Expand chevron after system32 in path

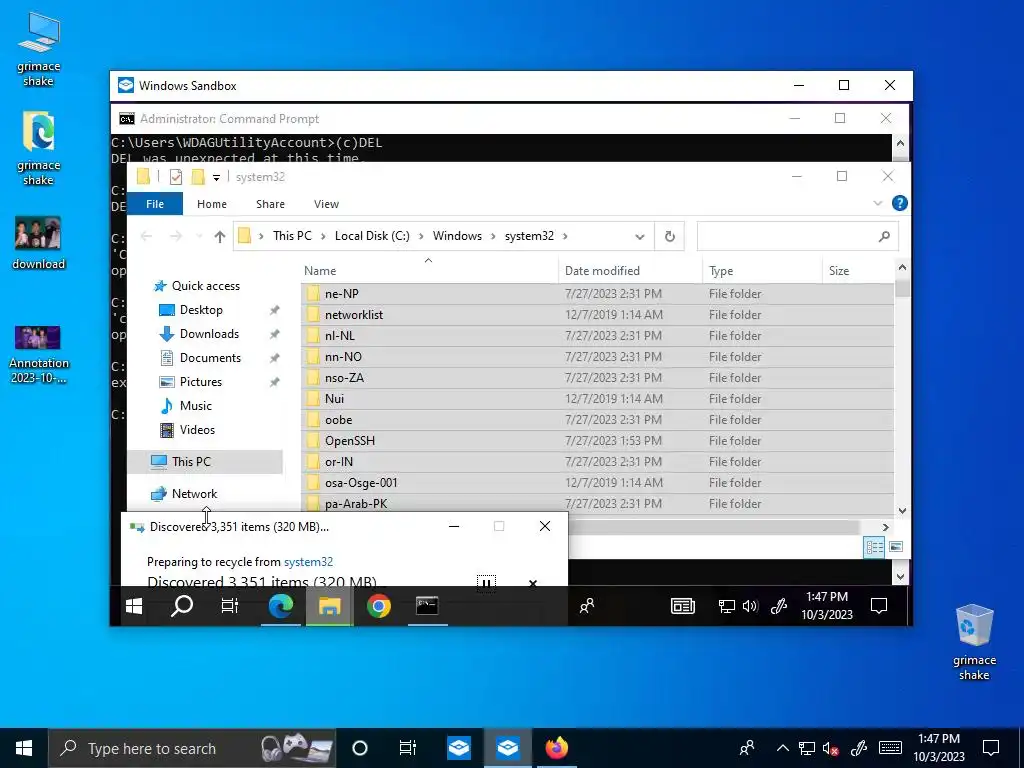point(566,236)
